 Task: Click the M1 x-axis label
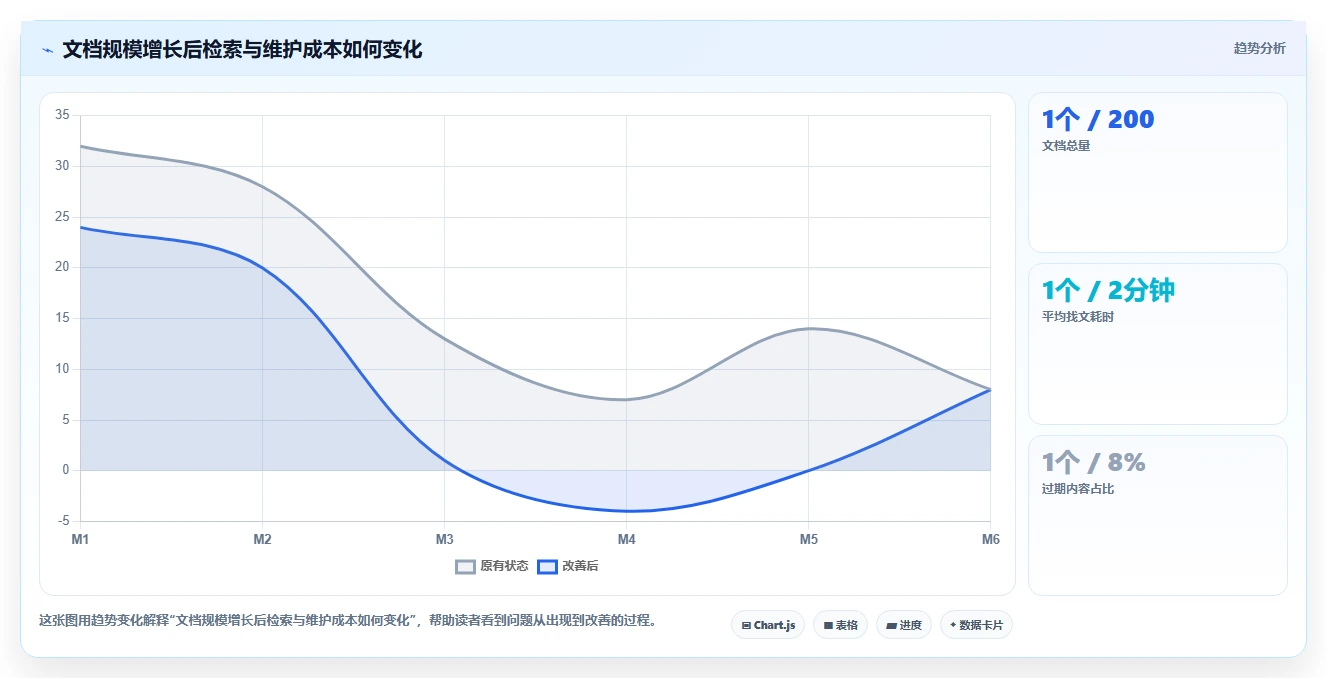click(80, 539)
